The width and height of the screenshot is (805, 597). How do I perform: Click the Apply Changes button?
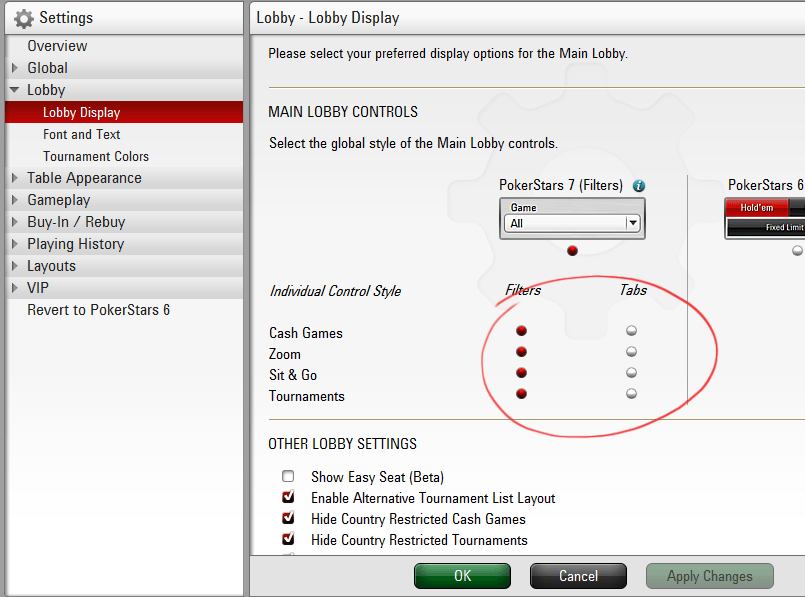(710, 576)
